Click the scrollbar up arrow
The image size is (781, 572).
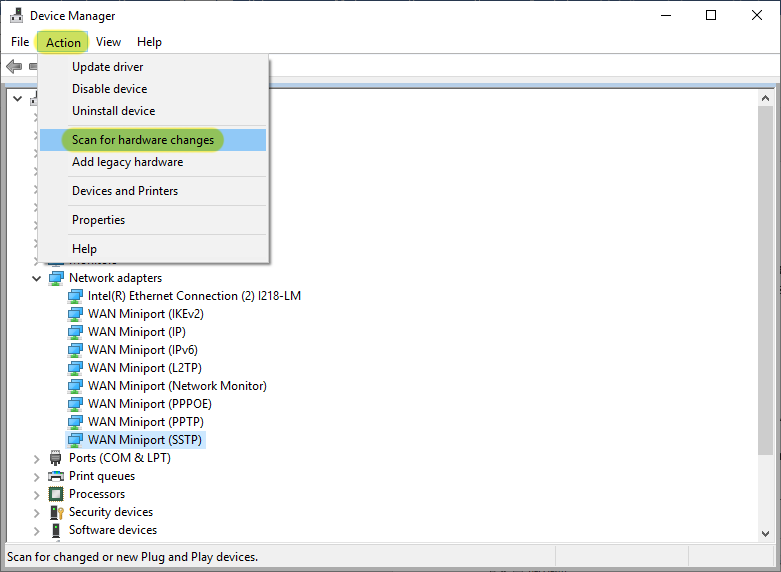coord(766,99)
